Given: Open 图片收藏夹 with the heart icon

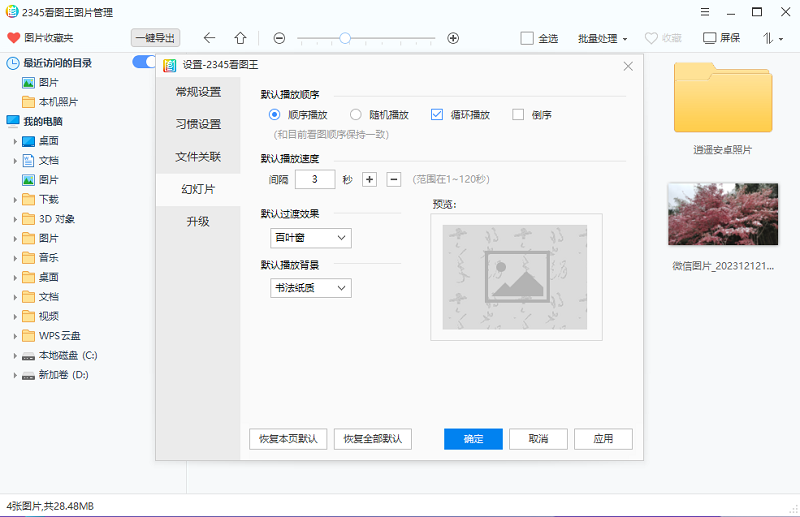Looking at the screenshot, I should coord(40,38).
